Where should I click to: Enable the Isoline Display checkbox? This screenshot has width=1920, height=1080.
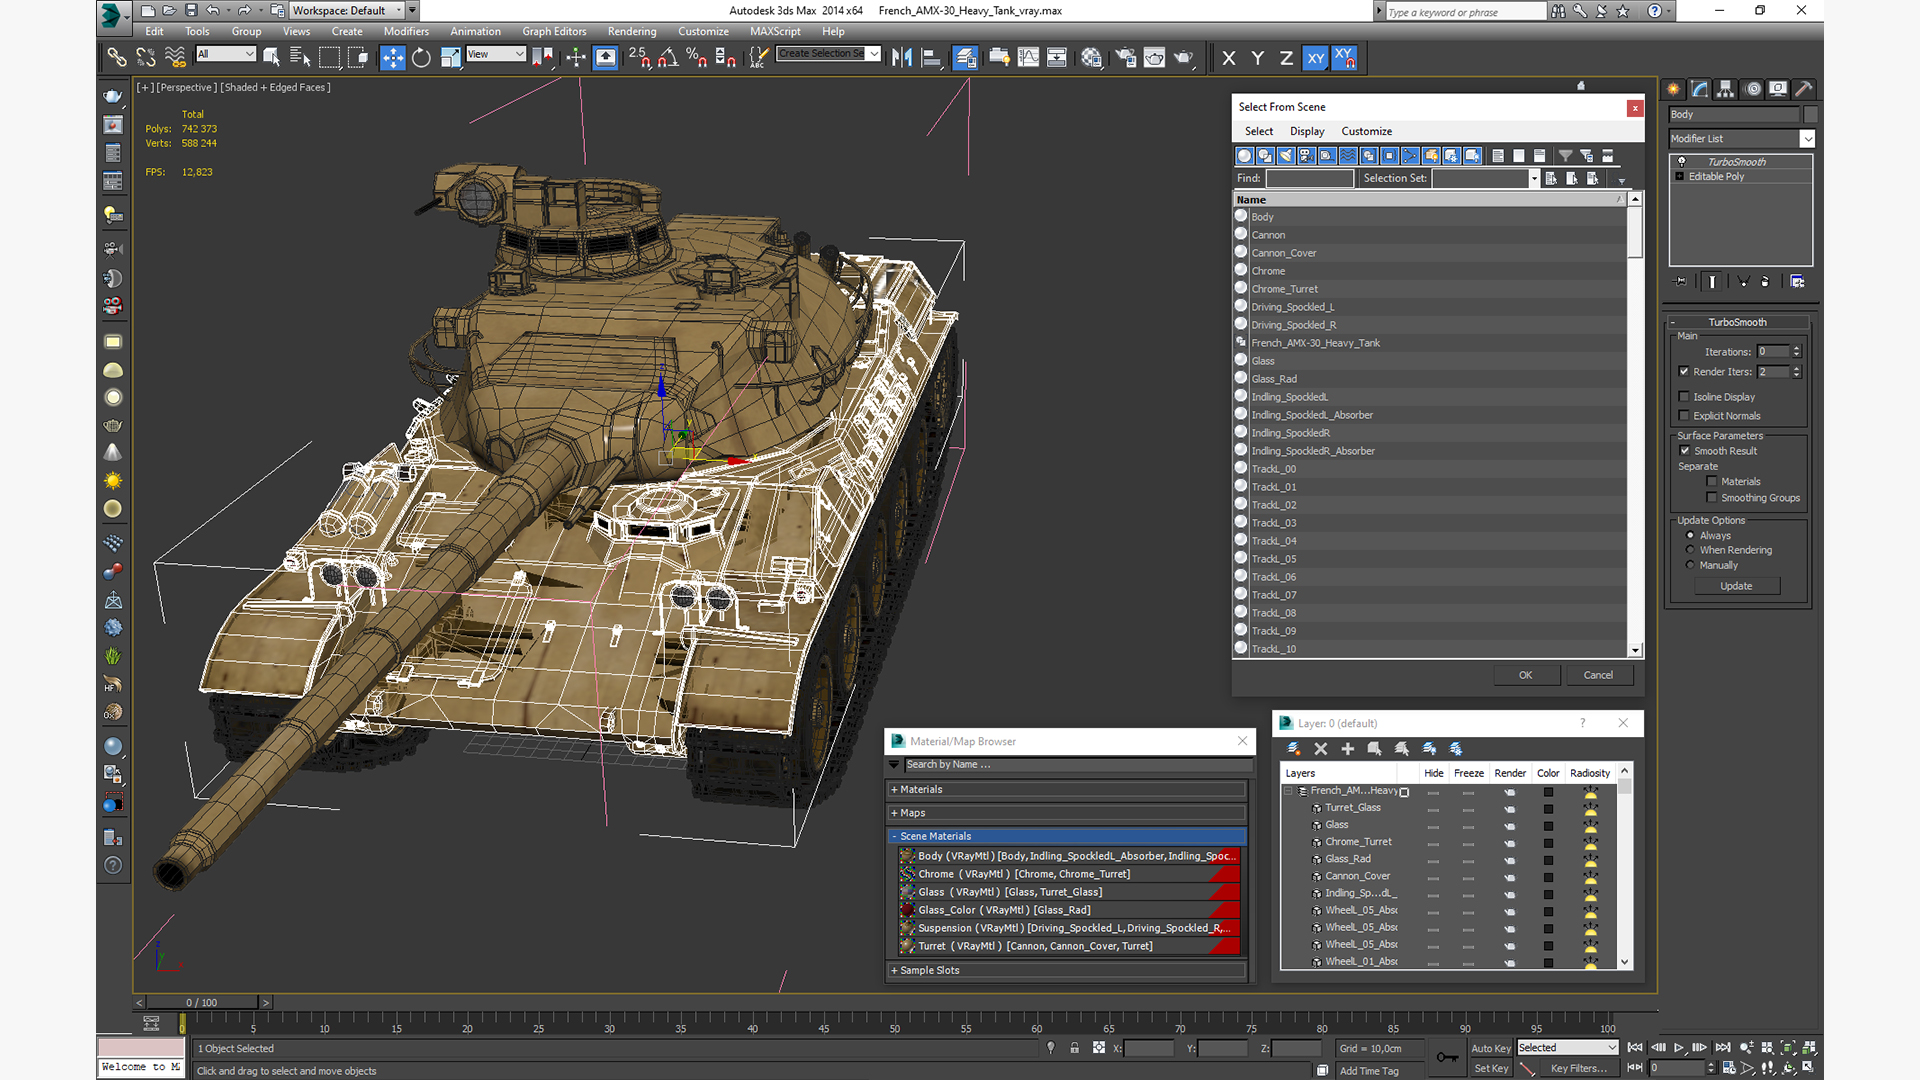coord(1684,397)
